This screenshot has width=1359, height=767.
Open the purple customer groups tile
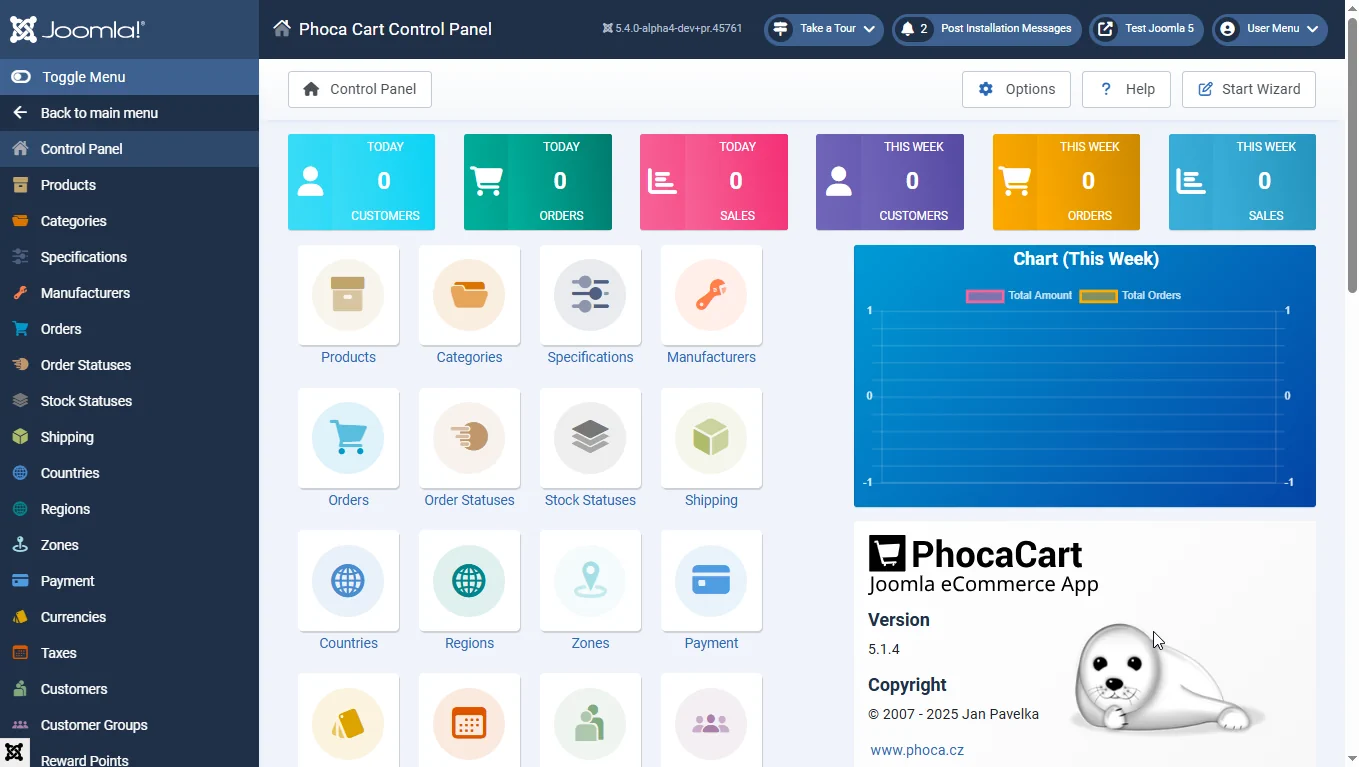click(711, 720)
